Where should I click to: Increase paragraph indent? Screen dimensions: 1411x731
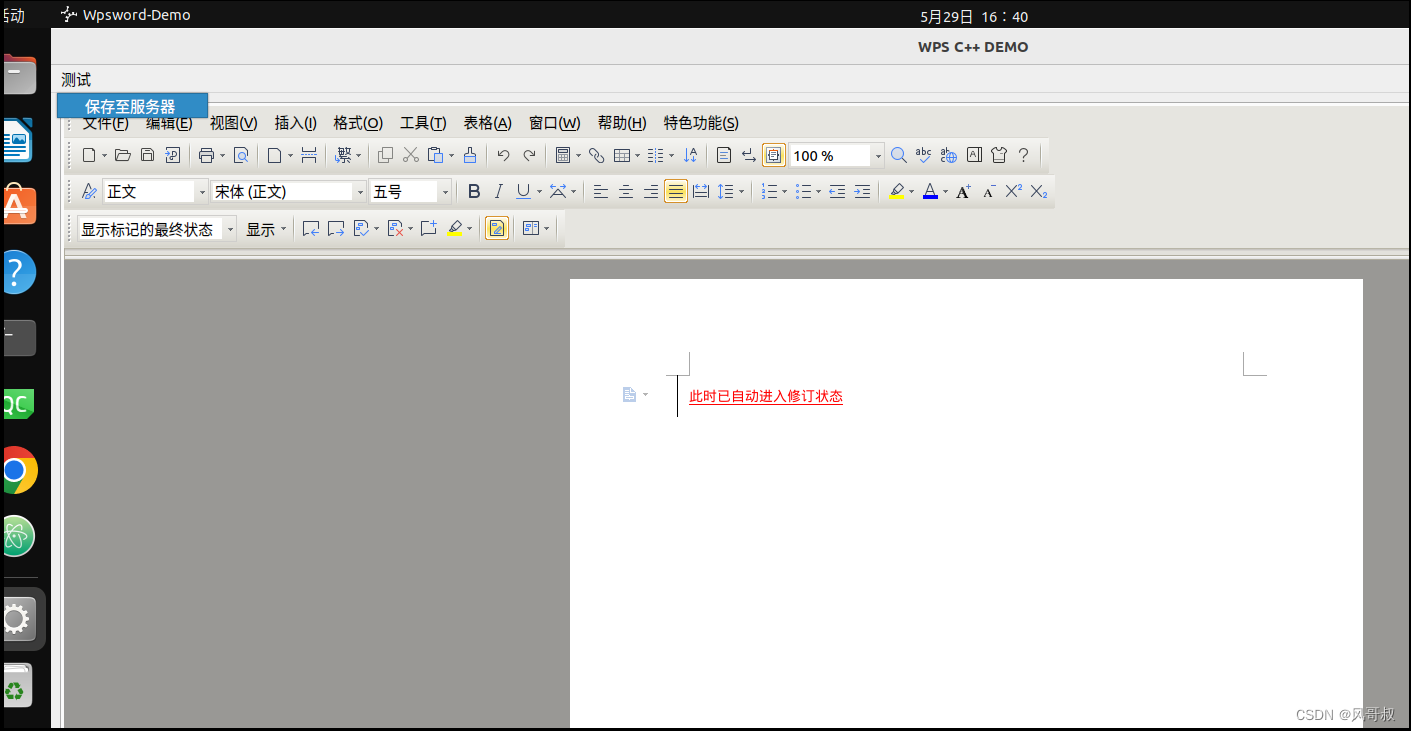[x=862, y=191]
